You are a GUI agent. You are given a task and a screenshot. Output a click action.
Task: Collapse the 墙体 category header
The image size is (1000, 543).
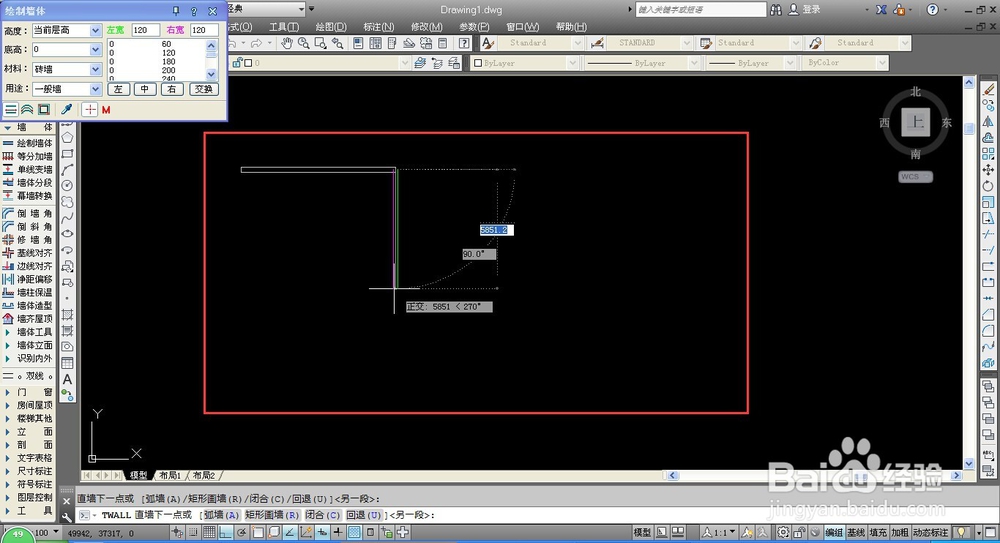pos(28,128)
